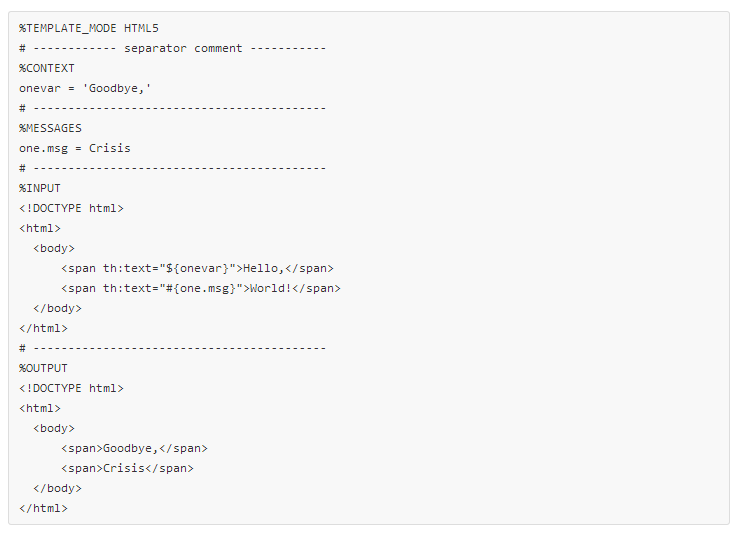Click the DOCTYPE line under %OUTPUT
The height and width of the screenshot is (533, 736).
coord(71,388)
